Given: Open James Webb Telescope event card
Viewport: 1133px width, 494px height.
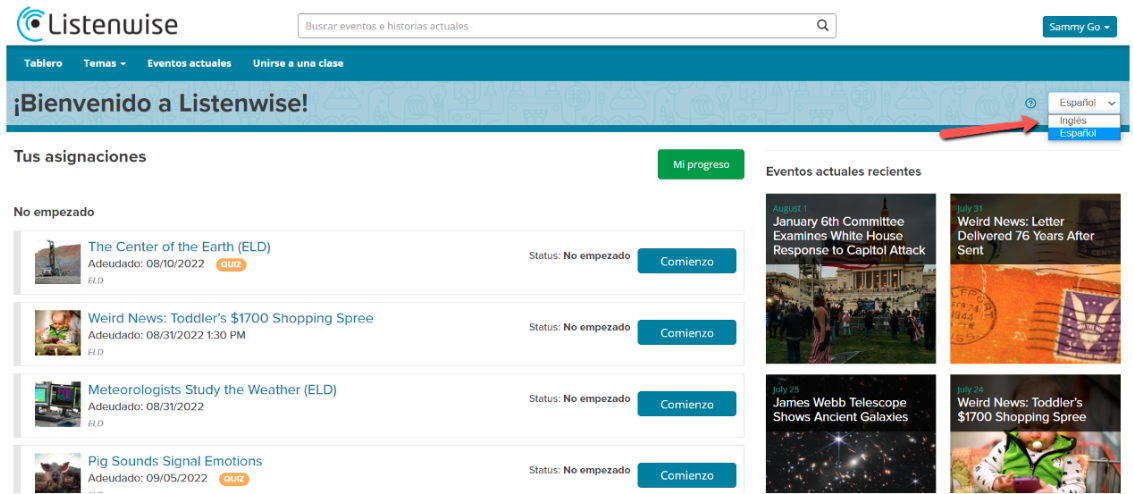Looking at the screenshot, I should [x=850, y=433].
